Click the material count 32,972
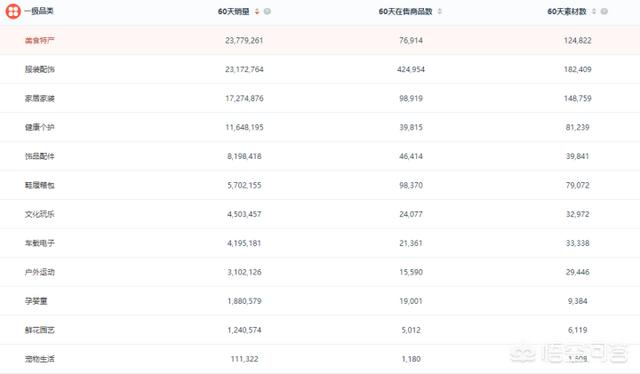The height and width of the screenshot is (374, 640). pos(578,214)
